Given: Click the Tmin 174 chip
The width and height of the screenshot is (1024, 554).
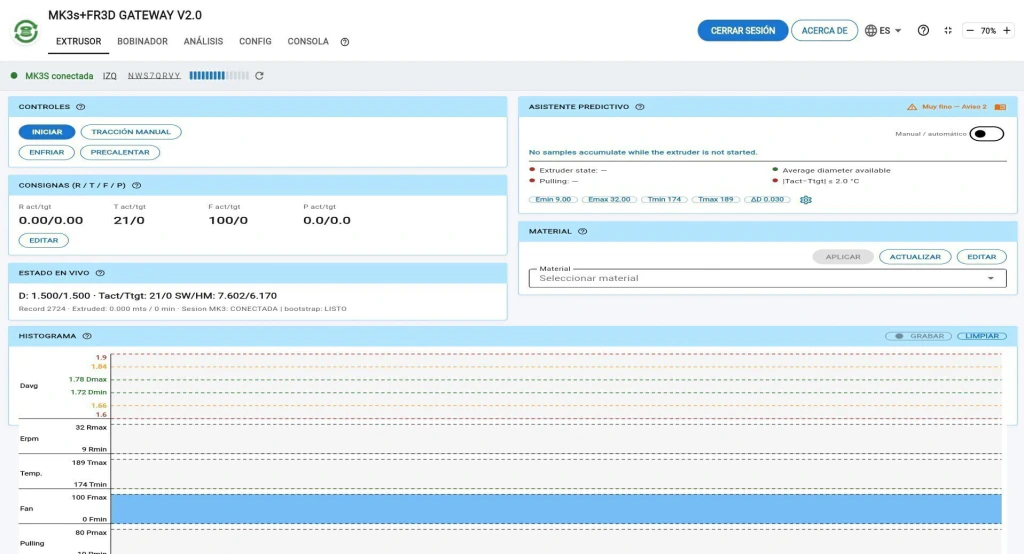Looking at the screenshot, I should tap(664, 199).
